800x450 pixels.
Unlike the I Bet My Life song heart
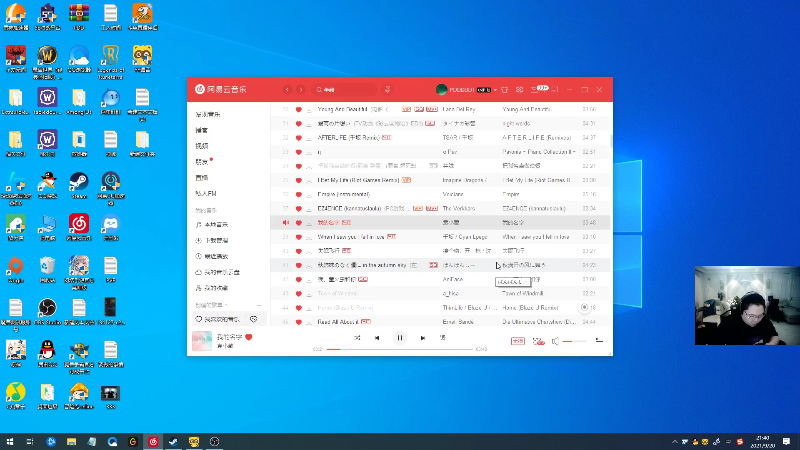[x=299, y=180]
